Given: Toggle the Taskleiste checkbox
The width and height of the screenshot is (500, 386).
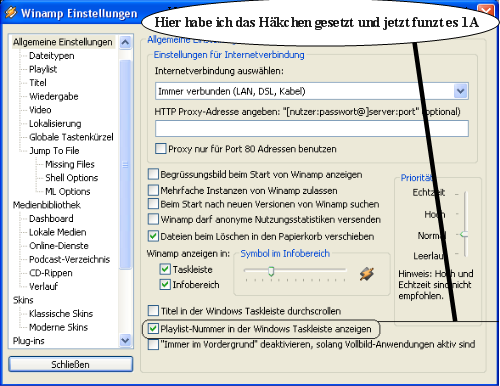Looking at the screenshot, I should (165, 269).
